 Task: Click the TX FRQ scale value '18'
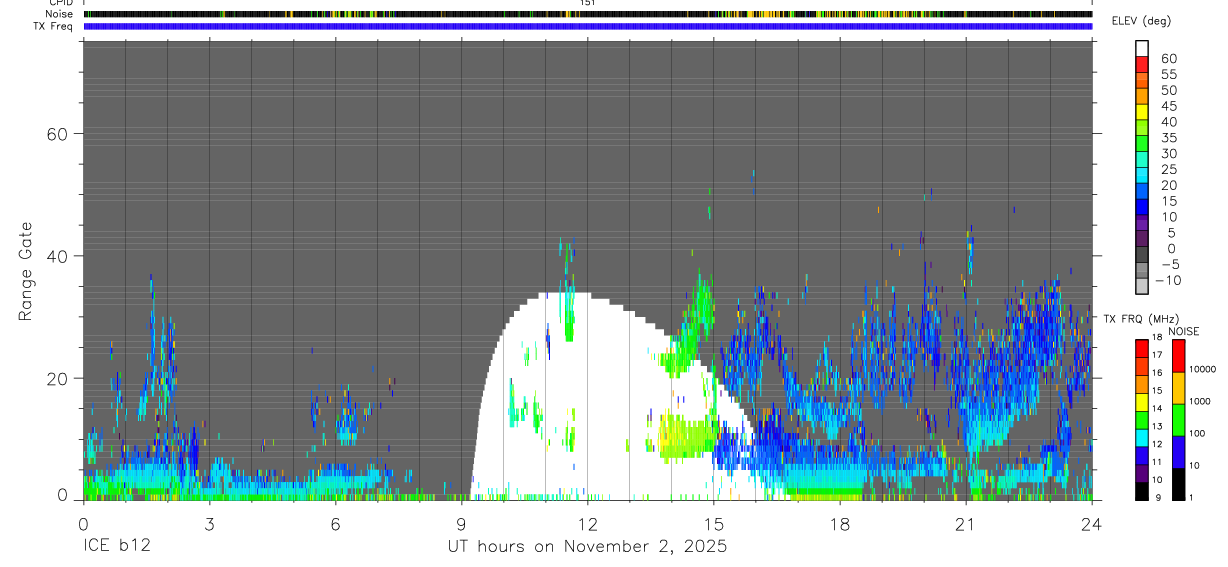coord(1157,337)
